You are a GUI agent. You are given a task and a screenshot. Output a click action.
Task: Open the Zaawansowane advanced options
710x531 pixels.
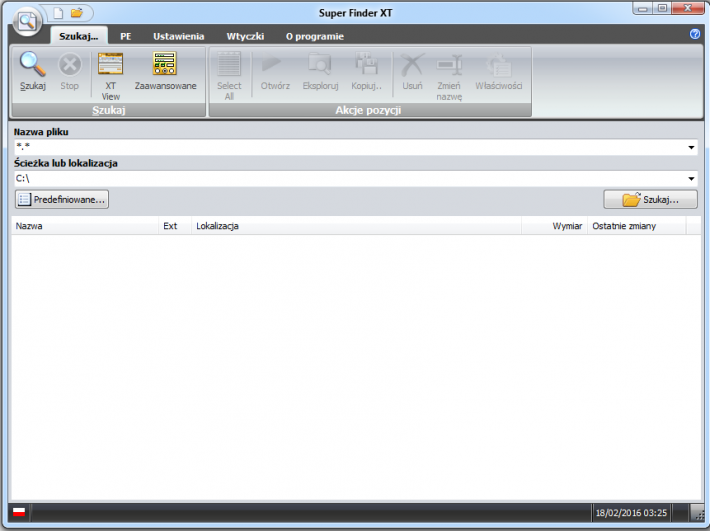coord(165,64)
